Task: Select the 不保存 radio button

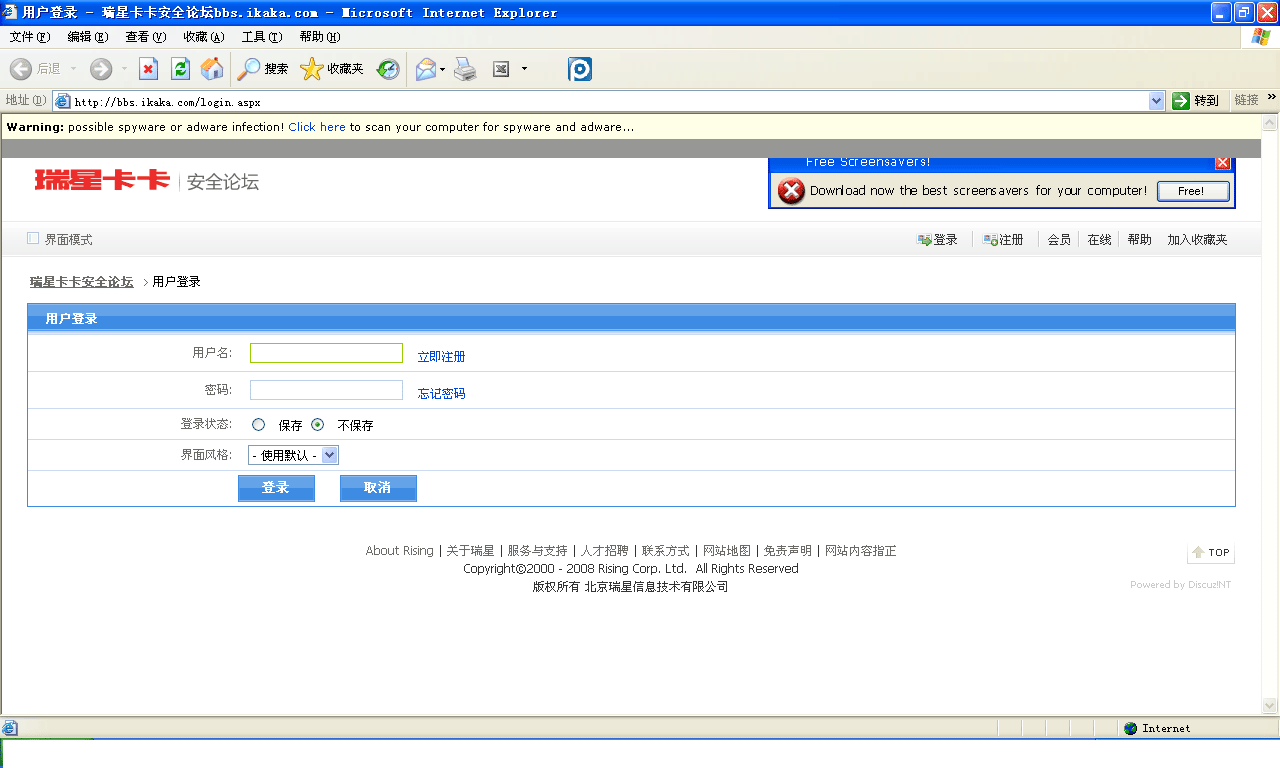Action: (318, 425)
